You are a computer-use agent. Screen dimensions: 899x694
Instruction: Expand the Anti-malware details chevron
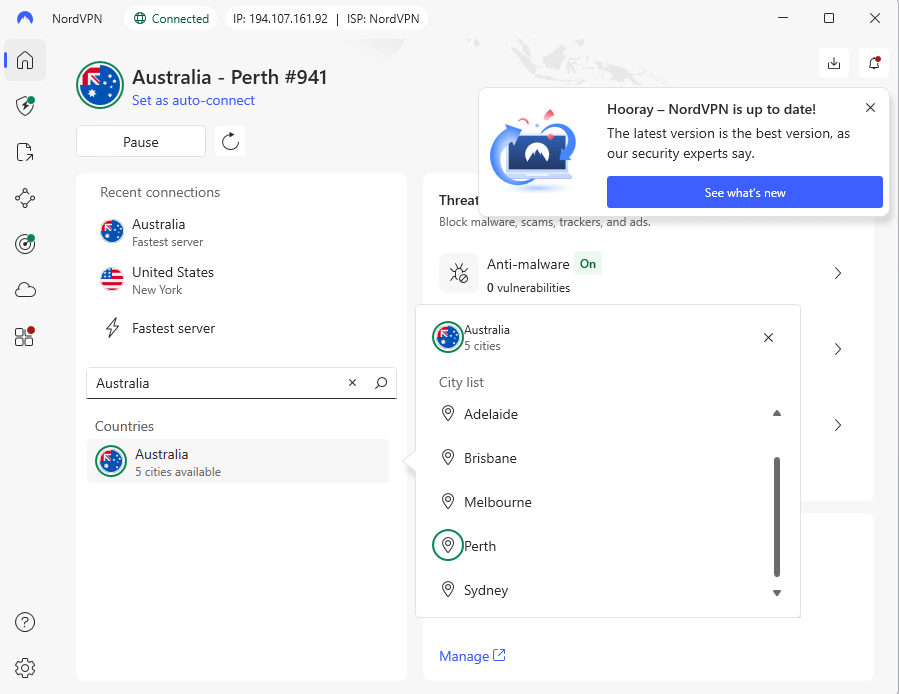point(837,272)
